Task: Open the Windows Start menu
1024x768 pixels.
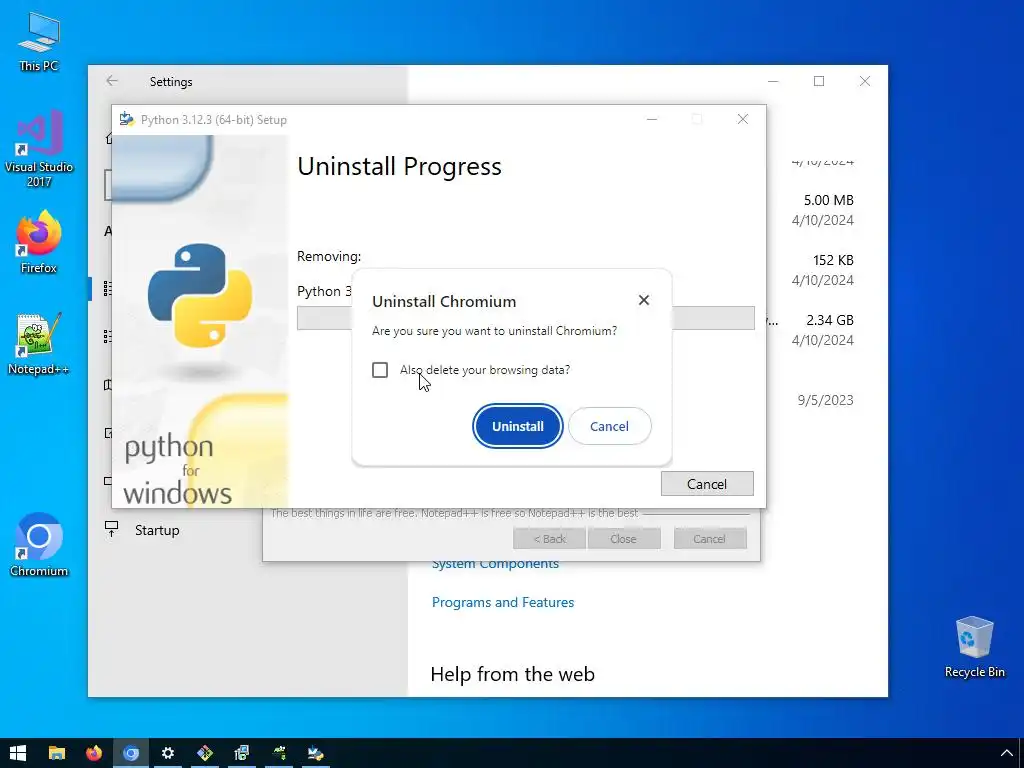Action: click(18, 753)
